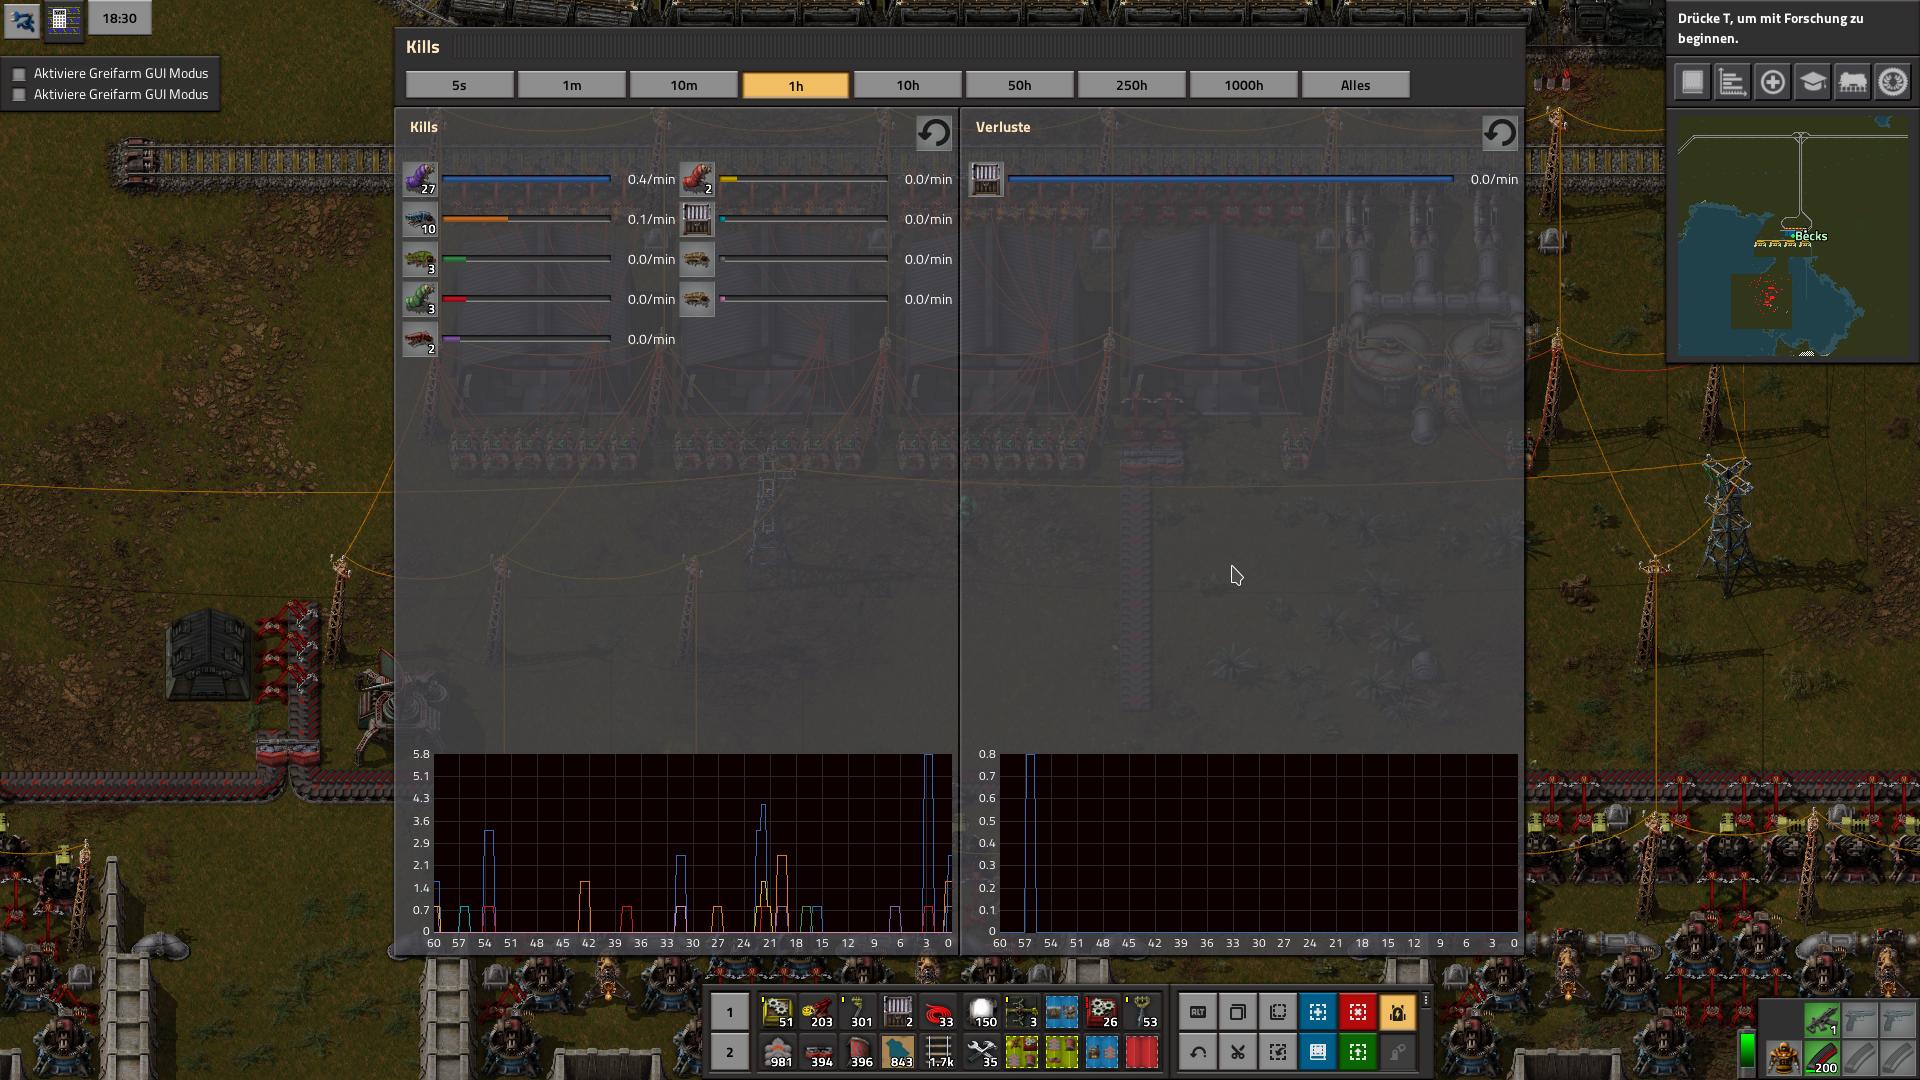
Task: Click the cut (scissors) tool
Action: 1238,1052
